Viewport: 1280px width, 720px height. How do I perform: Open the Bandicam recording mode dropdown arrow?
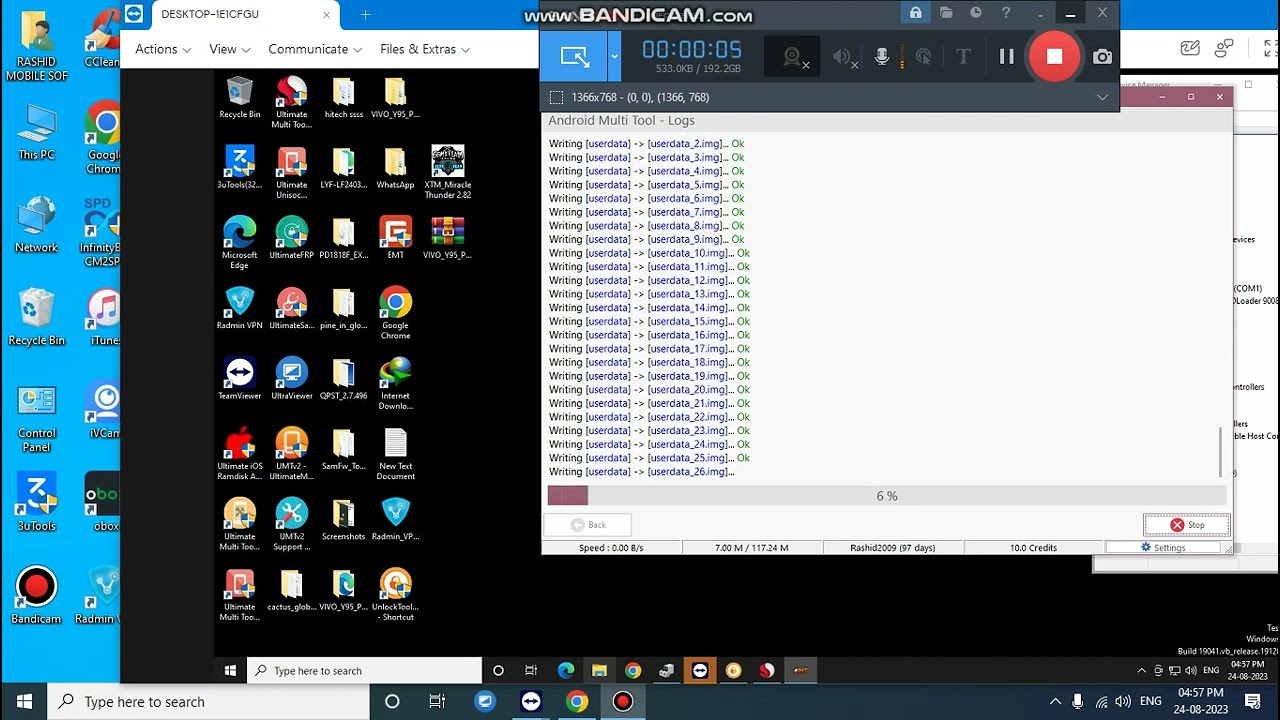coord(614,57)
